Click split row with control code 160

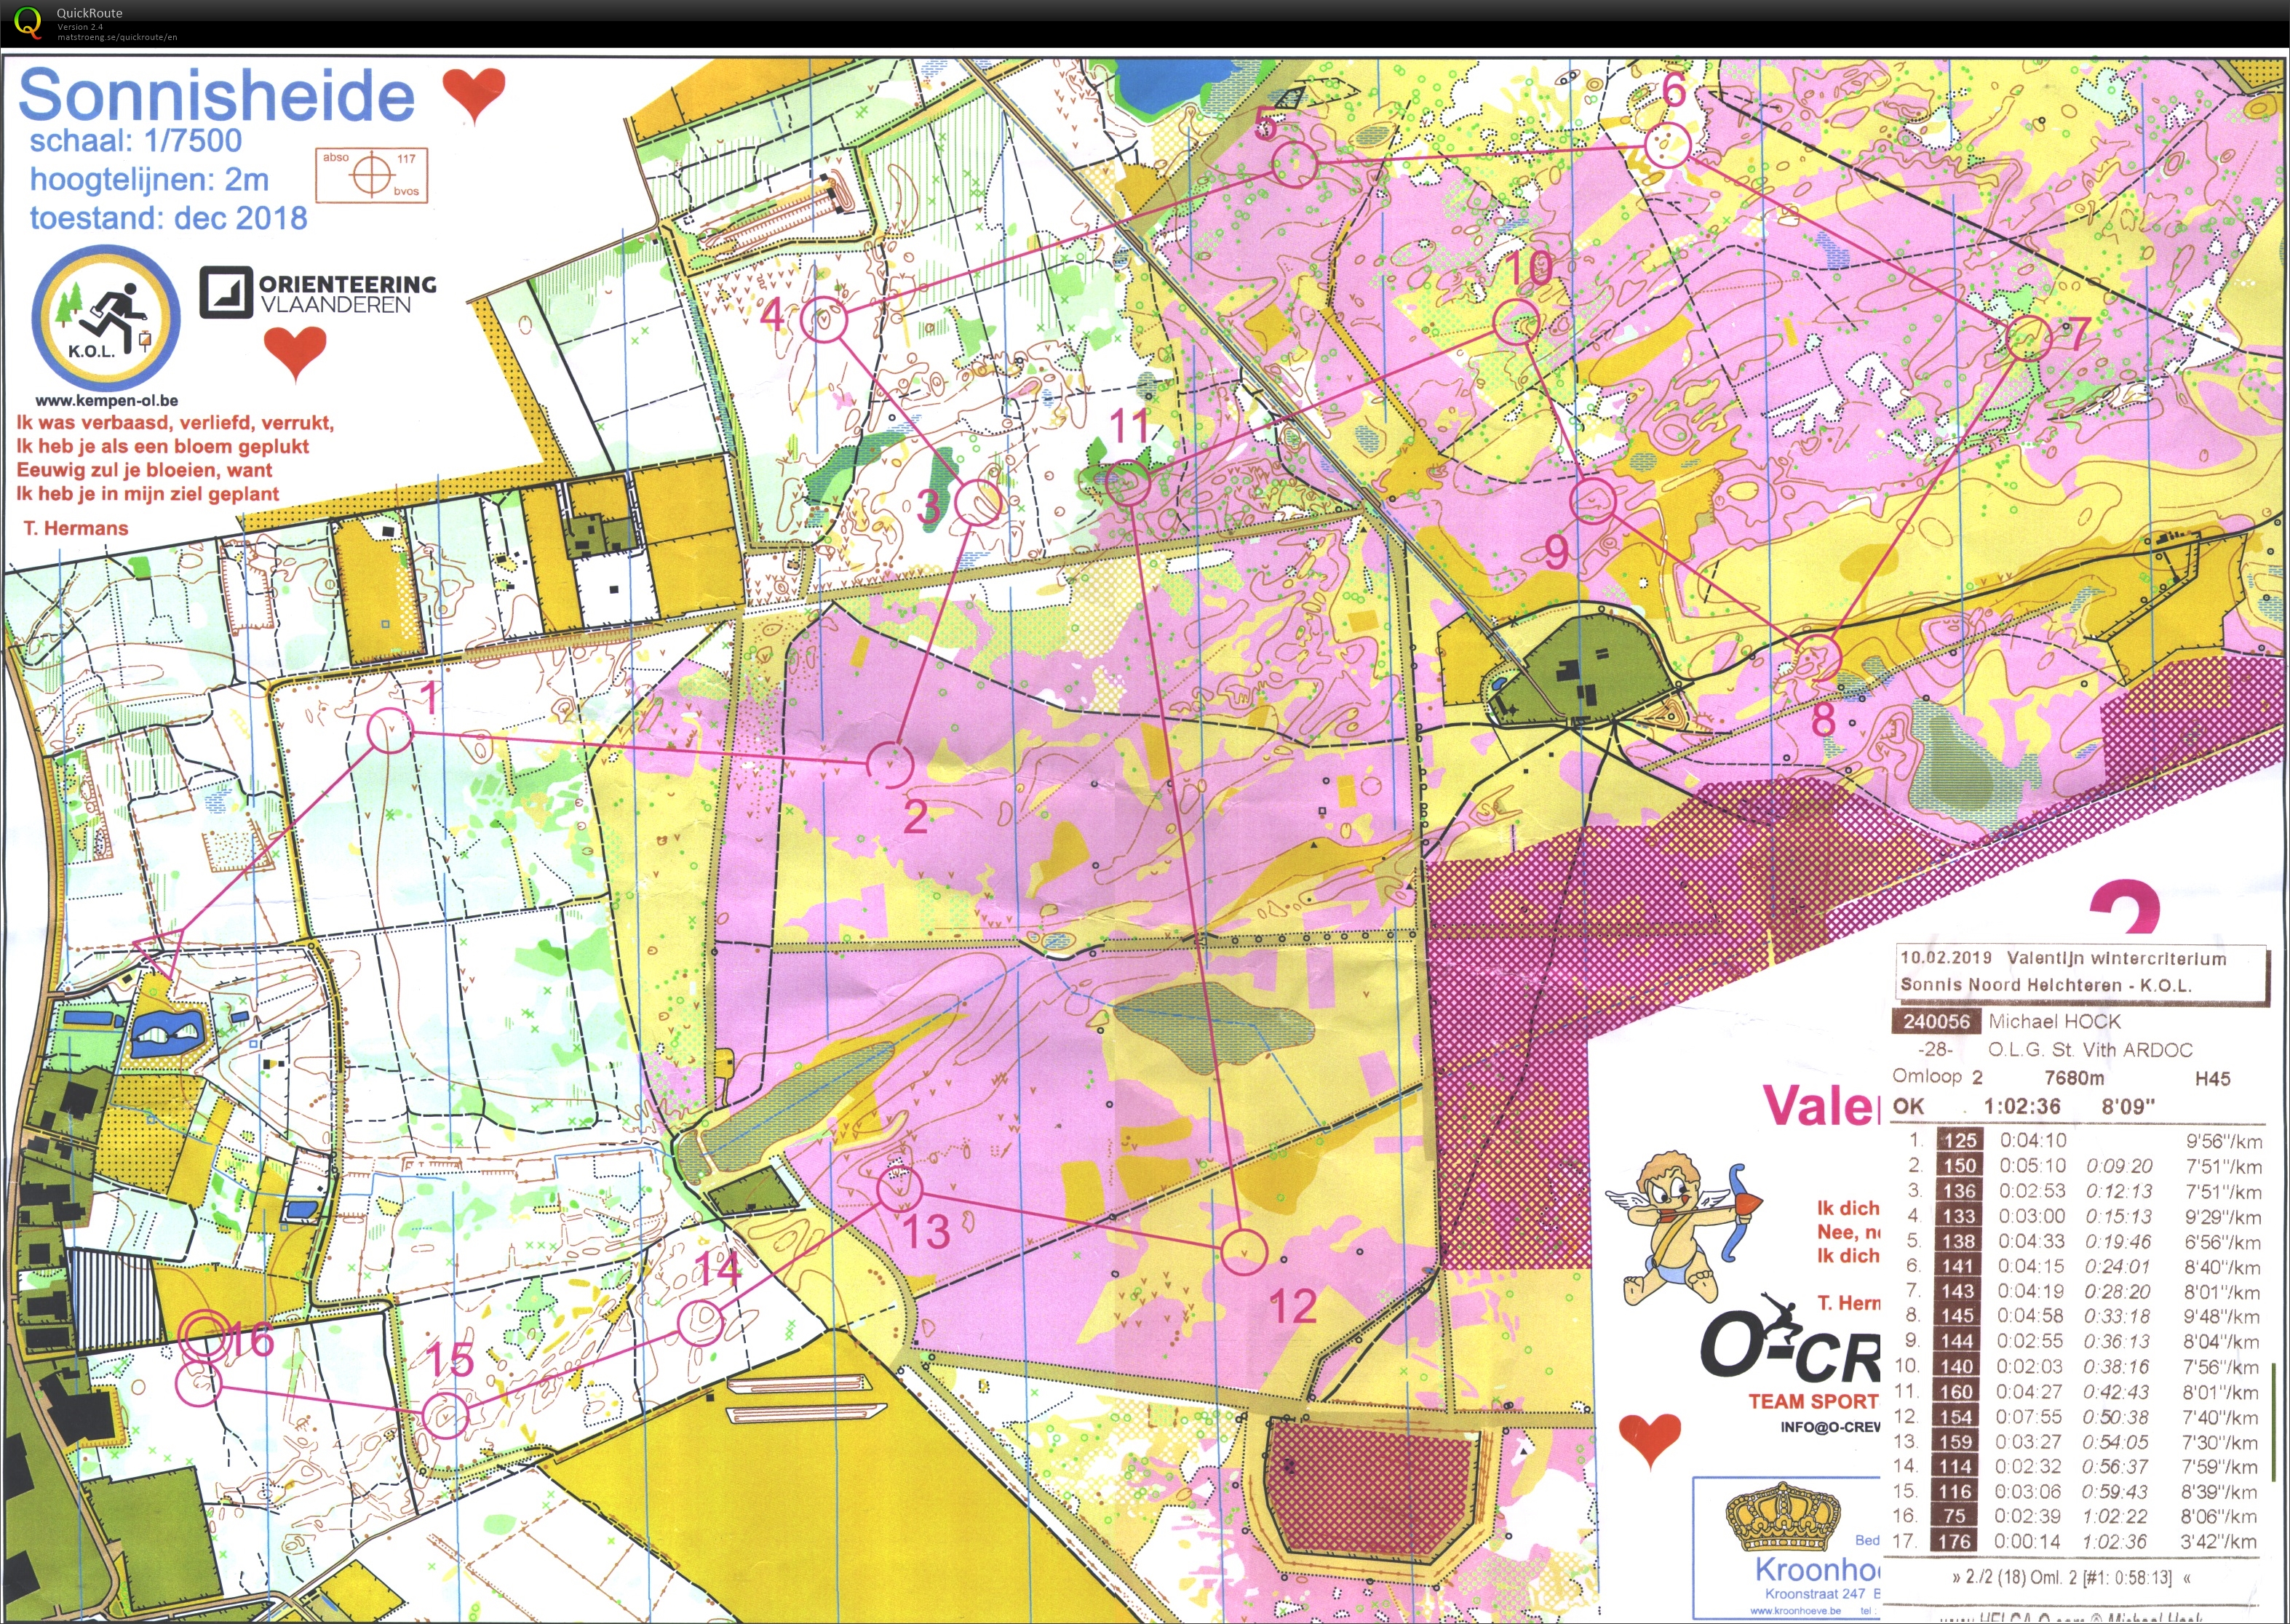[2077, 1391]
